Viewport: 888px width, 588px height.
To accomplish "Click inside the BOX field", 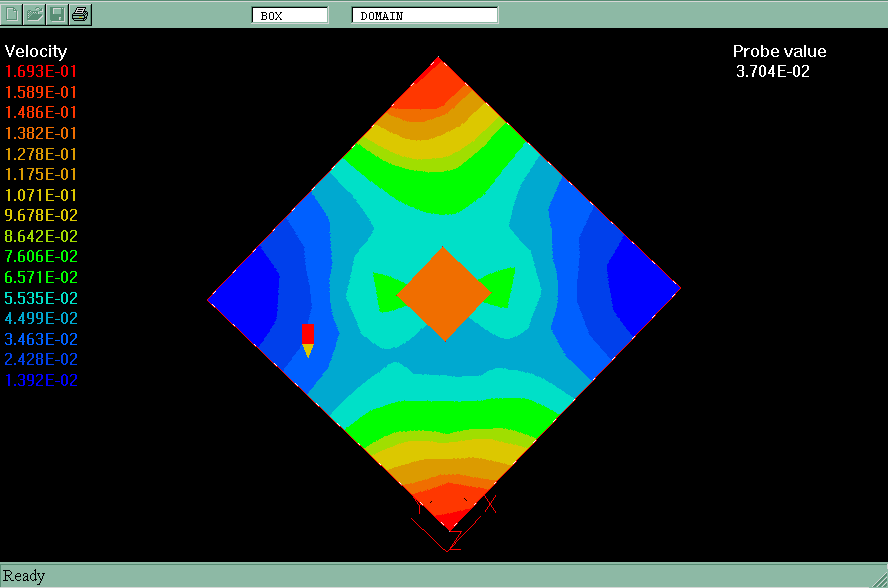I will click(290, 15).
